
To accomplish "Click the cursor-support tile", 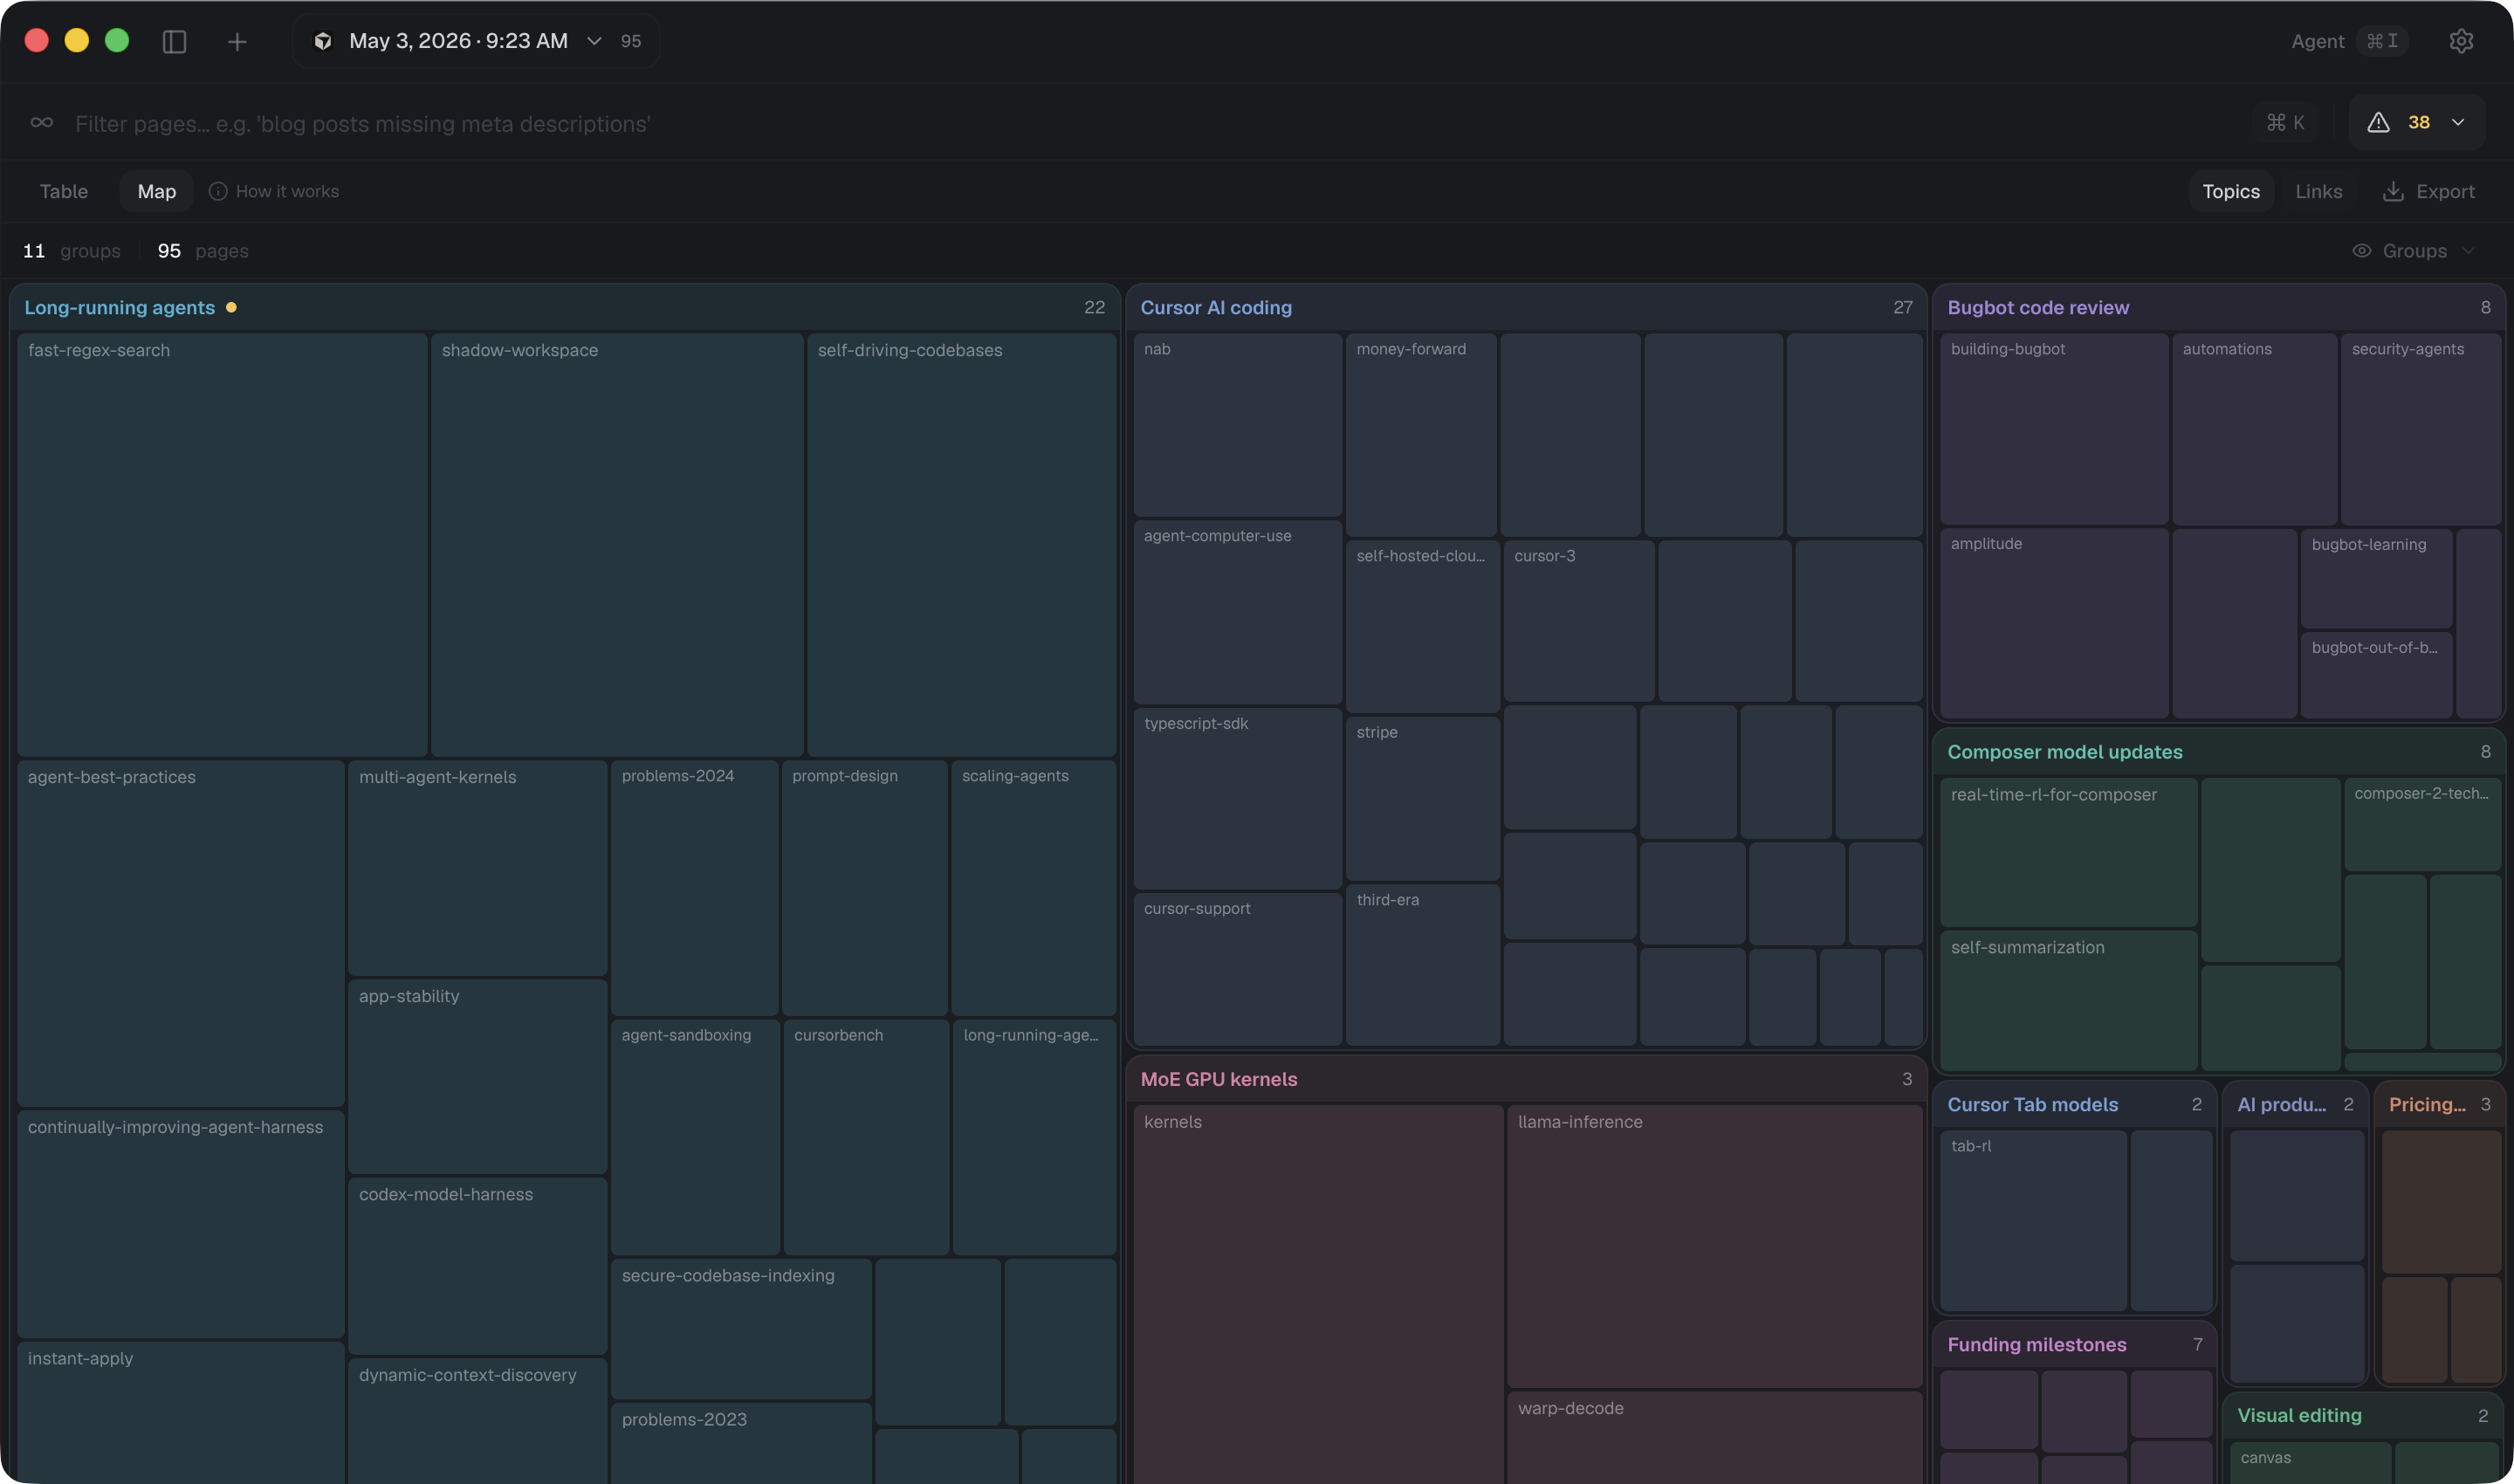I will pos(1237,969).
